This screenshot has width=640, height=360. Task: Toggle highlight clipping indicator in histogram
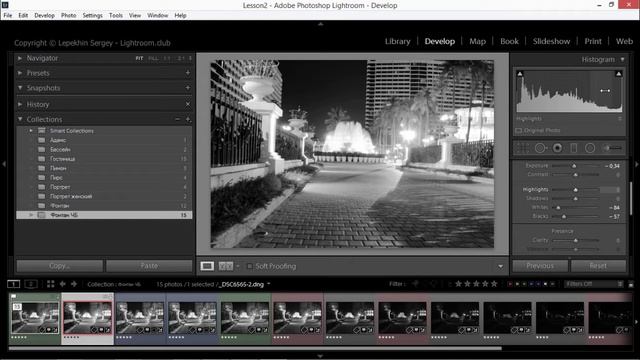click(619, 74)
